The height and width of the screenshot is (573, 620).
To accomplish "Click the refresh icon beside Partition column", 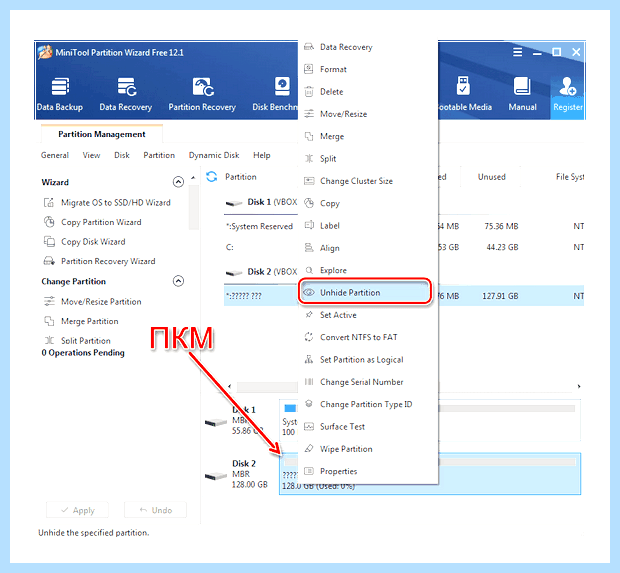I will pyautogui.click(x=212, y=177).
